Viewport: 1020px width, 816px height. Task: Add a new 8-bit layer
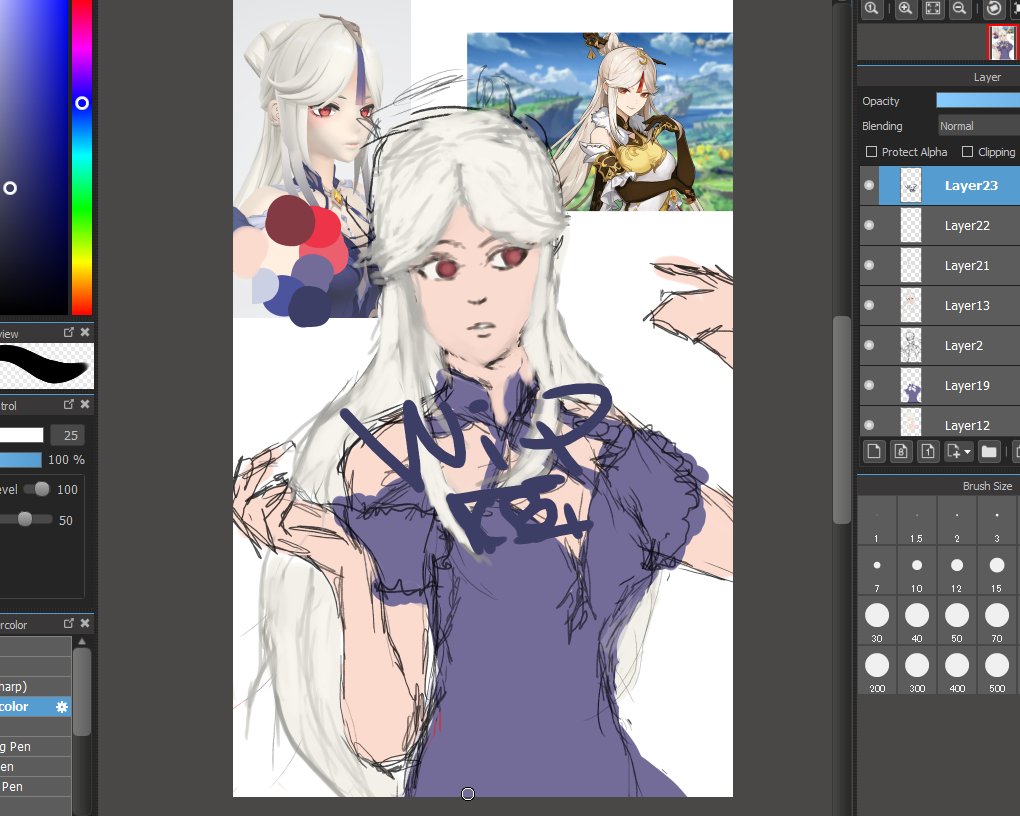point(901,451)
